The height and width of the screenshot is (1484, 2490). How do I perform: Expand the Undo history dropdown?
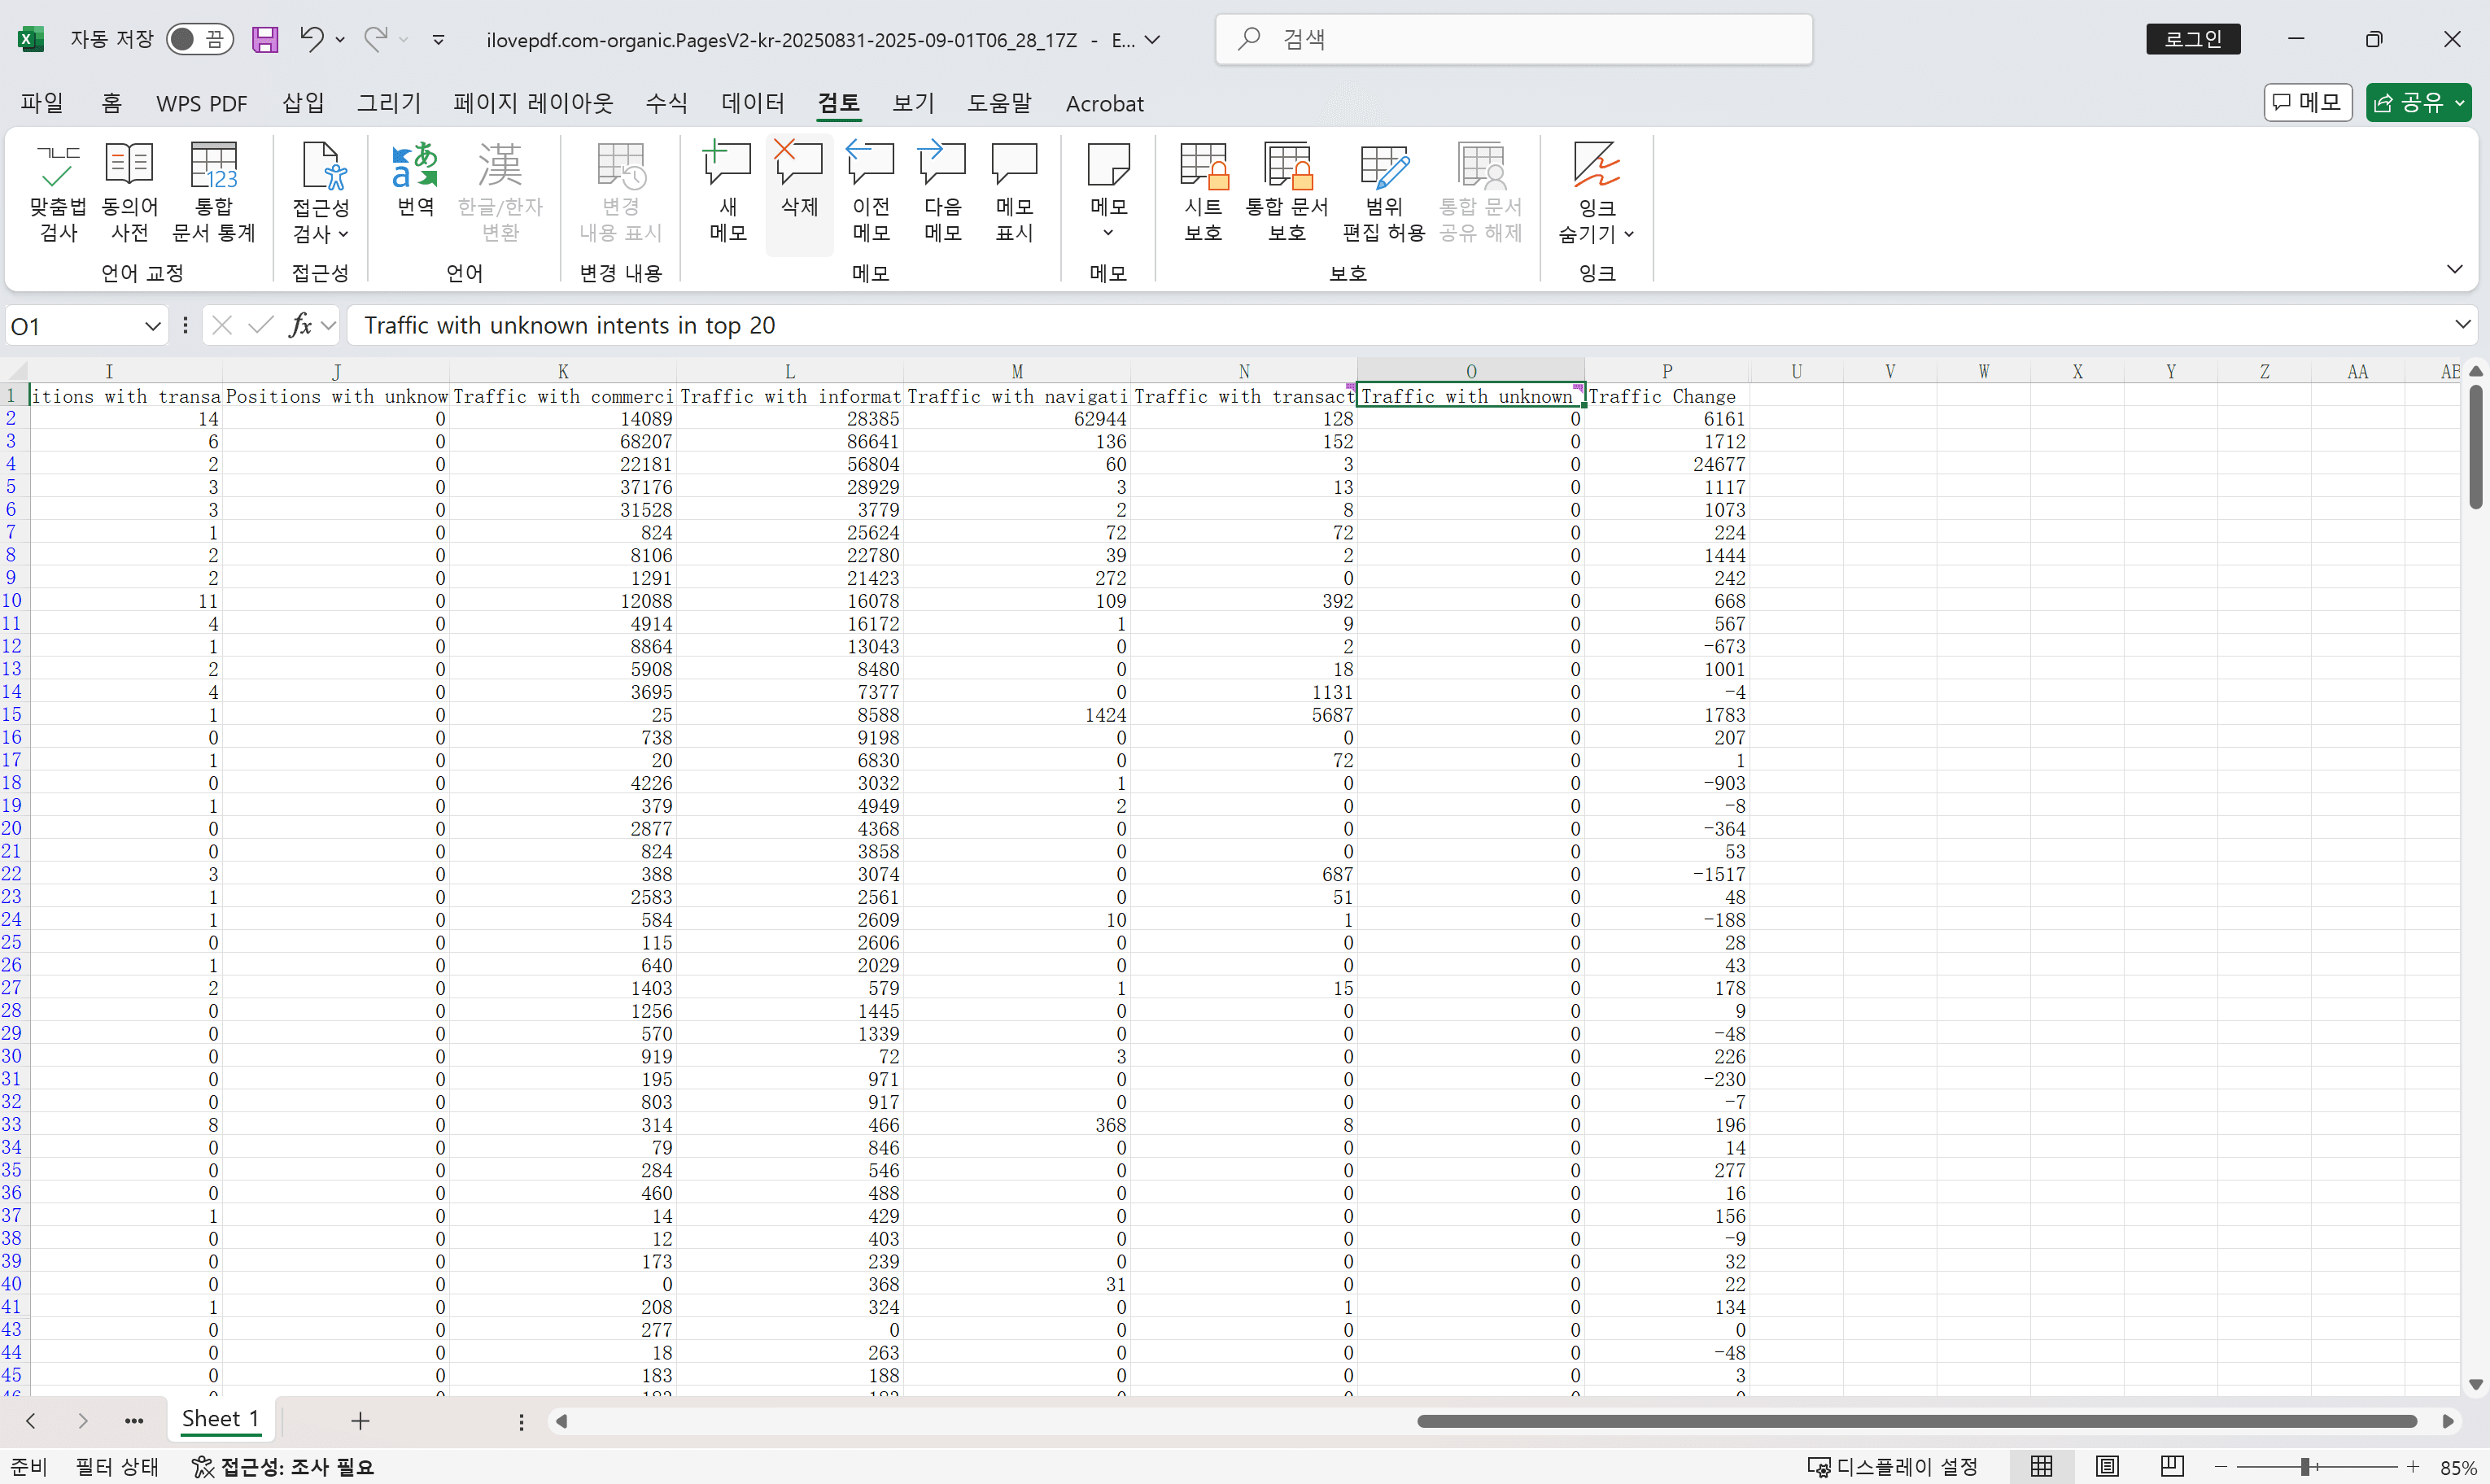click(340, 40)
